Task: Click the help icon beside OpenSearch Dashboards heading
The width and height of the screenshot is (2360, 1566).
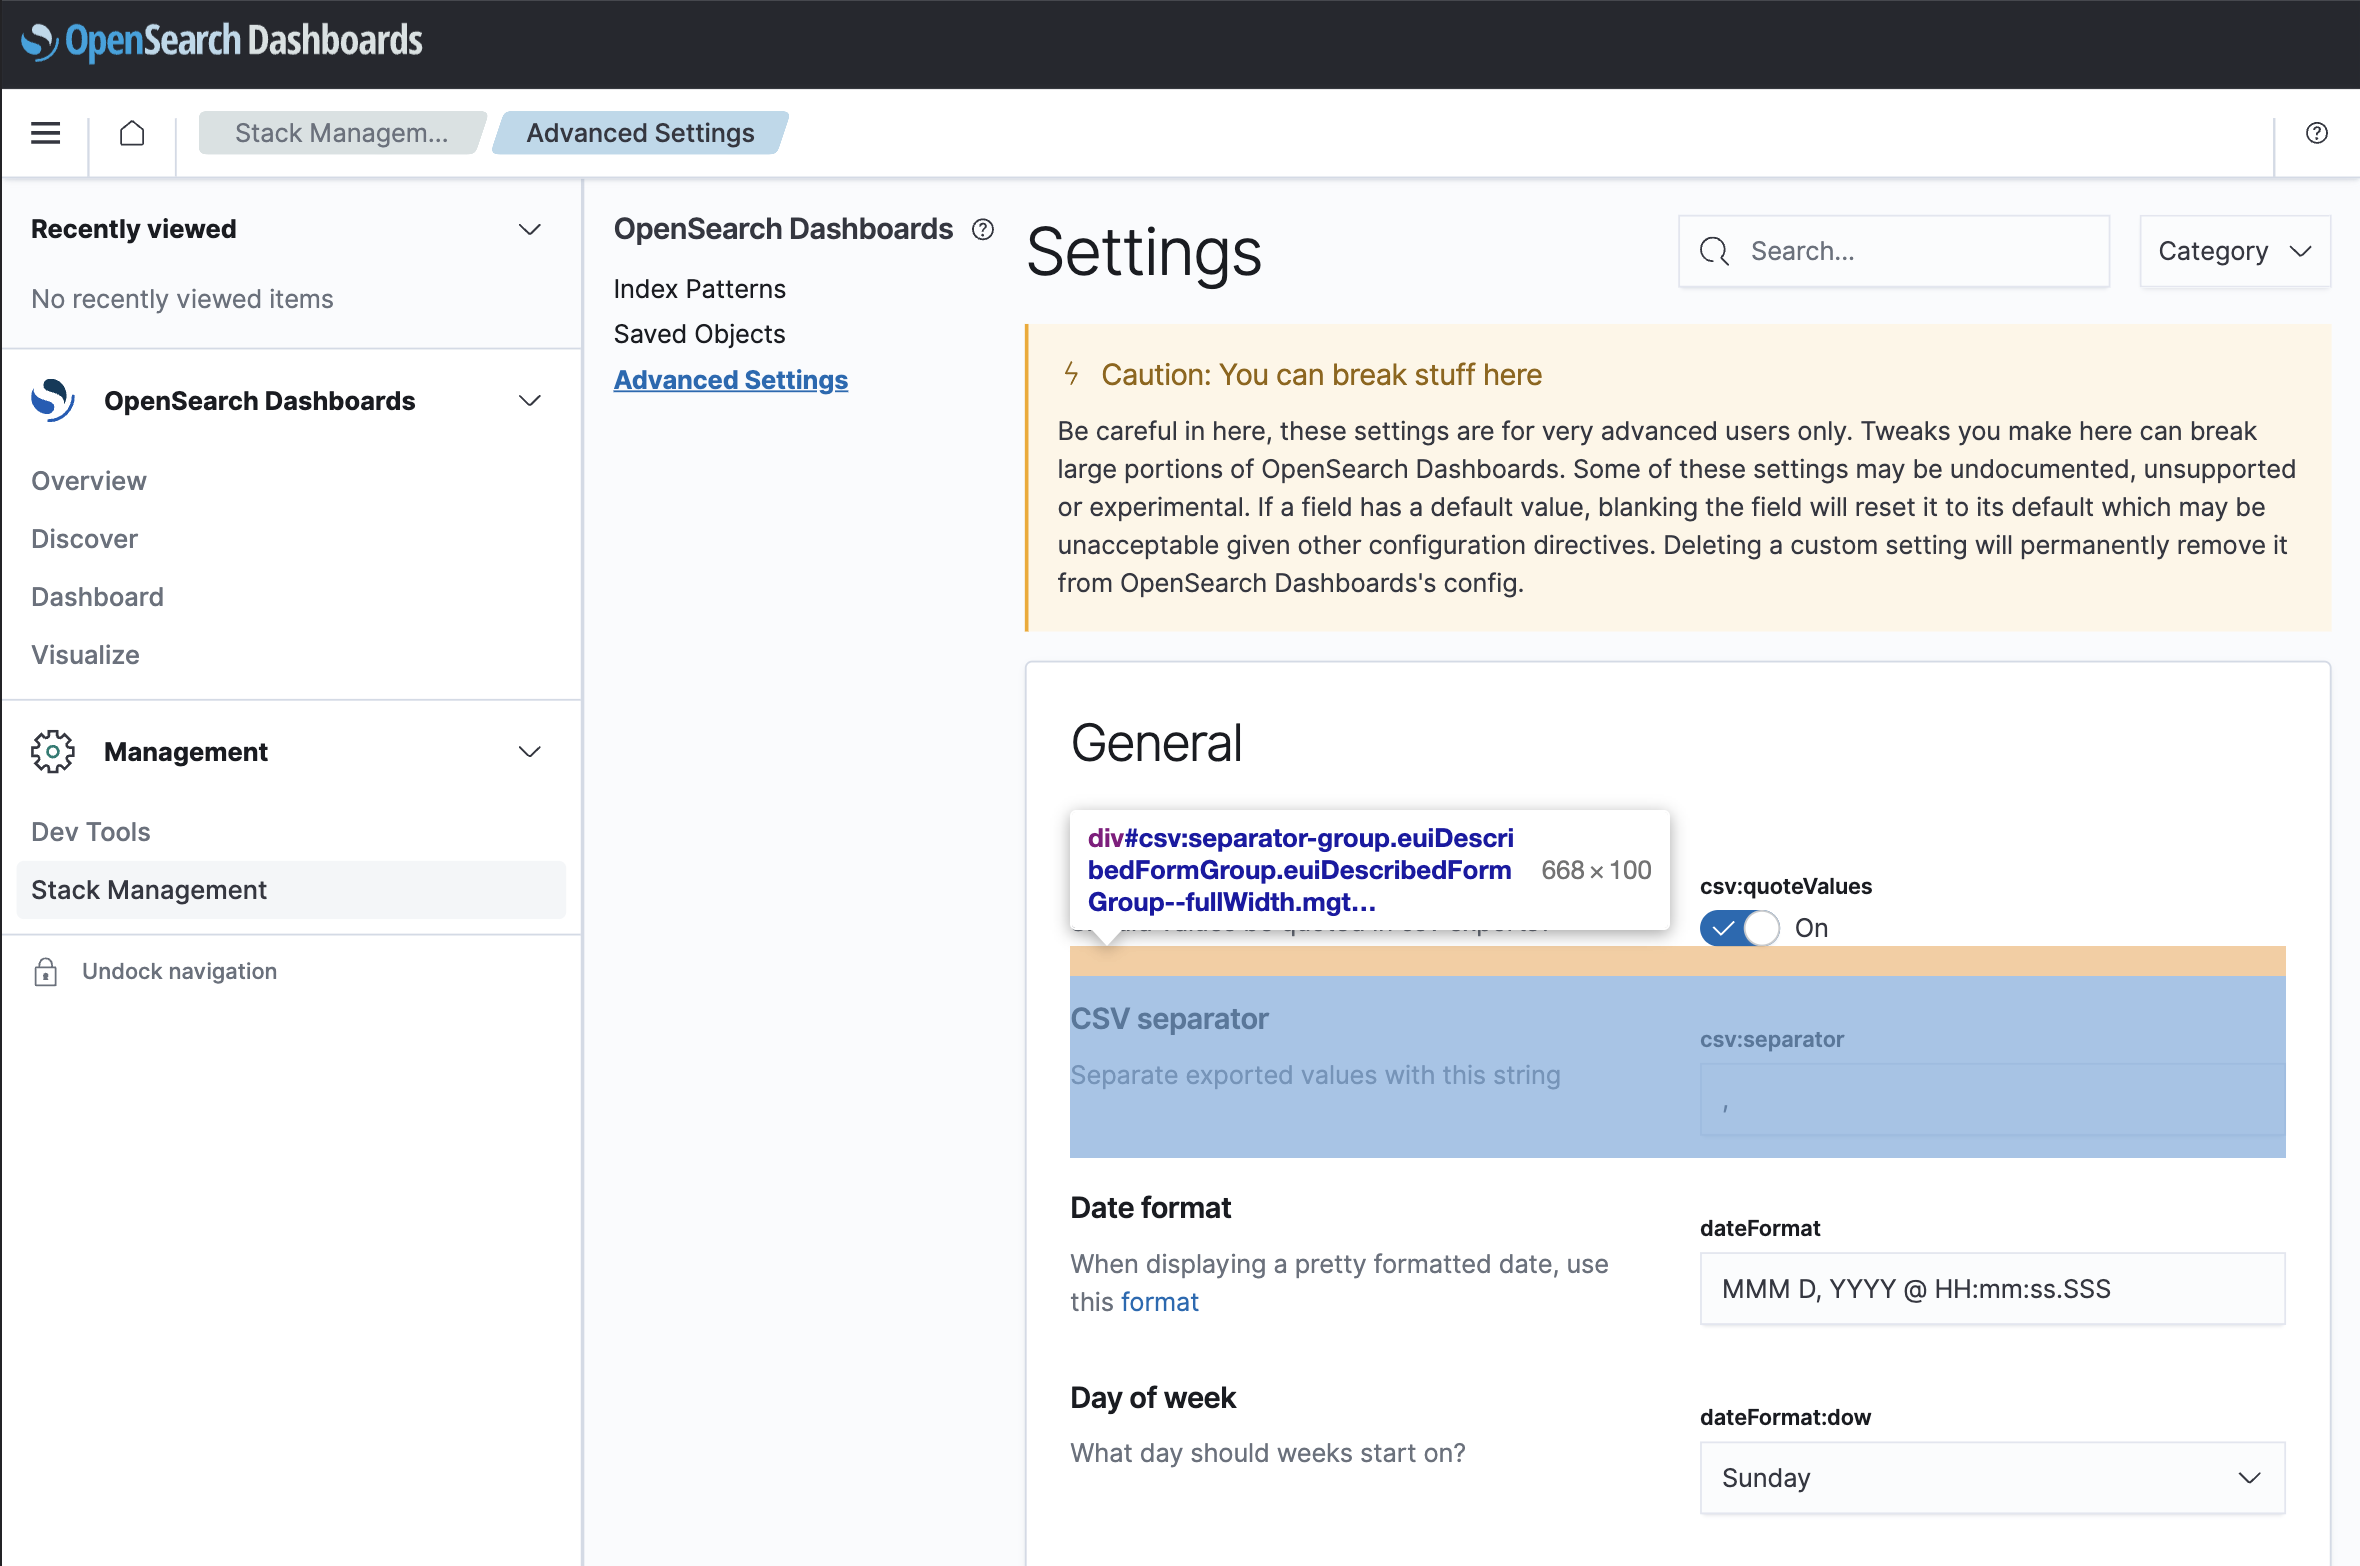Action: [x=983, y=229]
